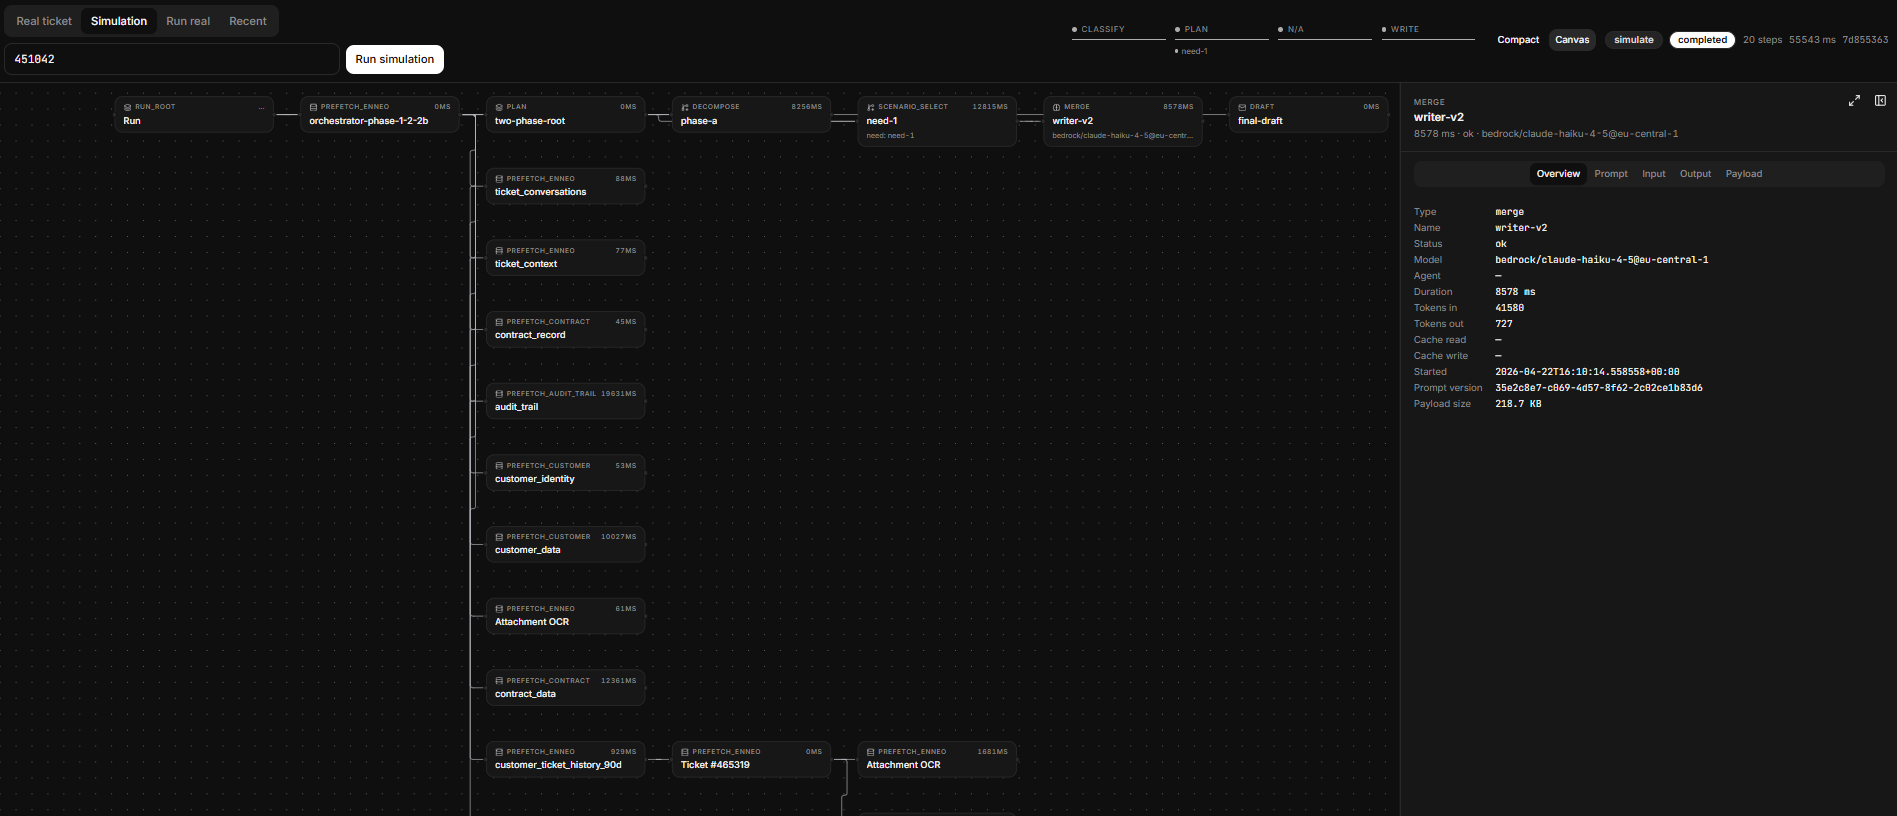Image resolution: width=1897 pixels, height=816 pixels.
Task: Select the Run root node
Action: coord(194,114)
